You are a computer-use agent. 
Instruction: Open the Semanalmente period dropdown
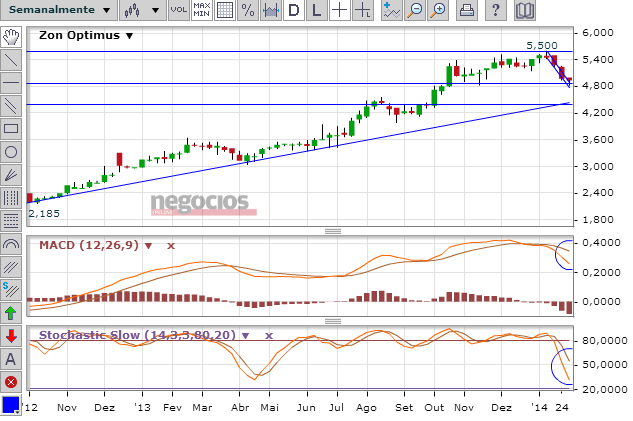click(x=59, y=10)
